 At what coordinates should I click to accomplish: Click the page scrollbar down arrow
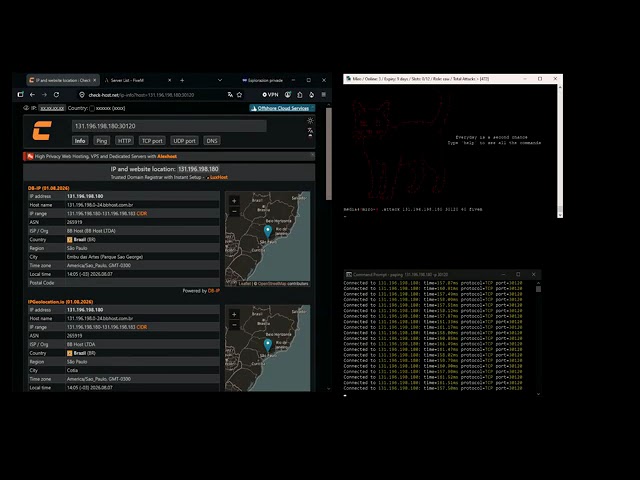tap(329, 389)
